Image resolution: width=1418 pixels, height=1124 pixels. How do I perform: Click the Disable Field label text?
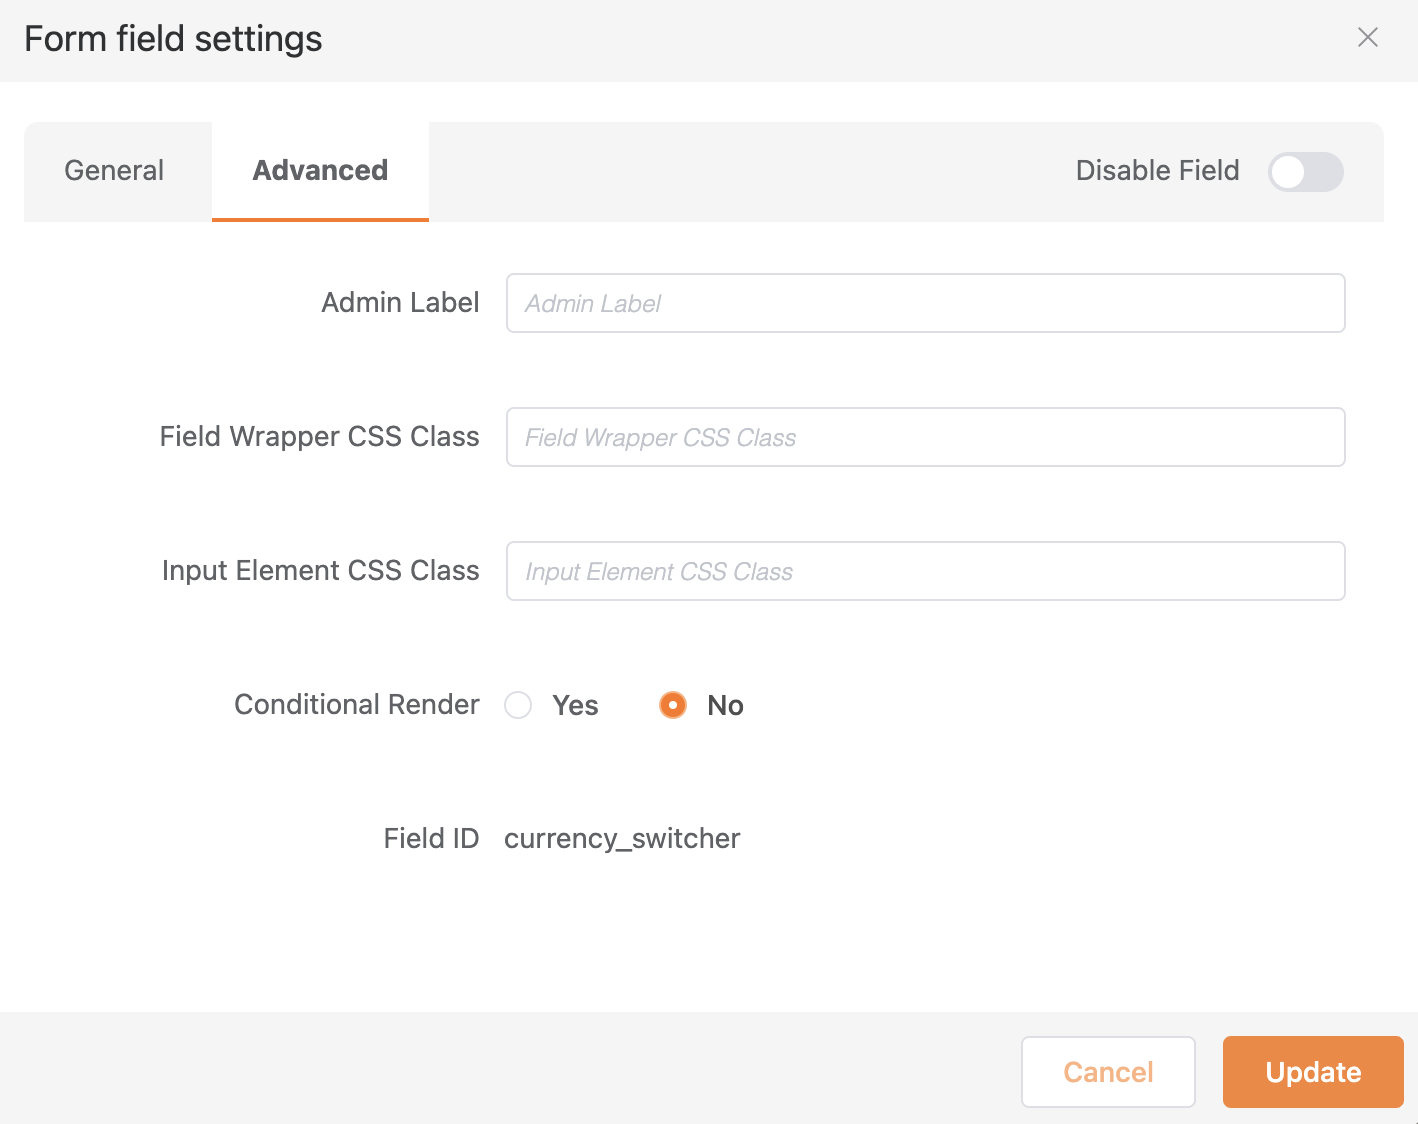click(1157, 171)
